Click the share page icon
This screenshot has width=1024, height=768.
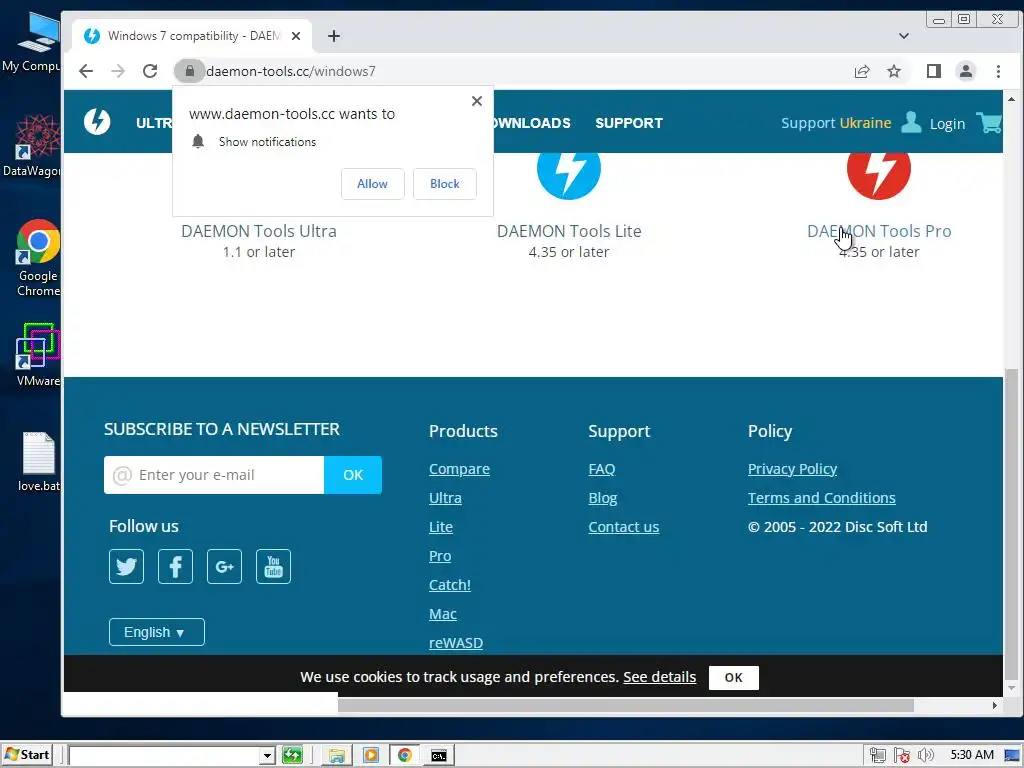[x=862, y=71]
